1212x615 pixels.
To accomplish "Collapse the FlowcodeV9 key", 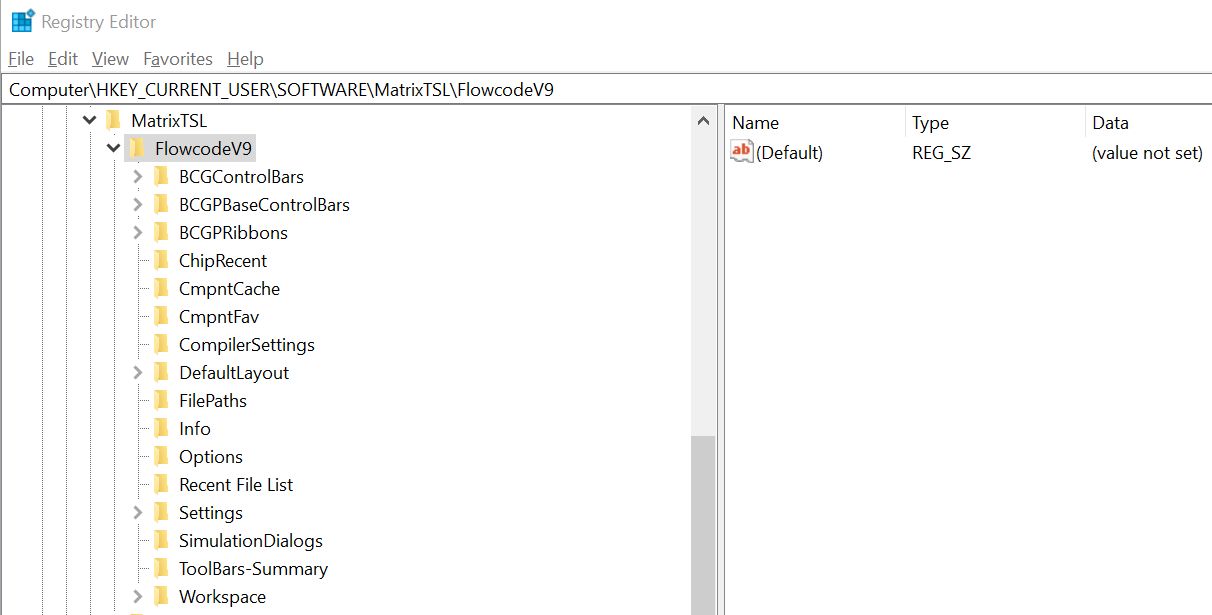I will coord(114,149).
